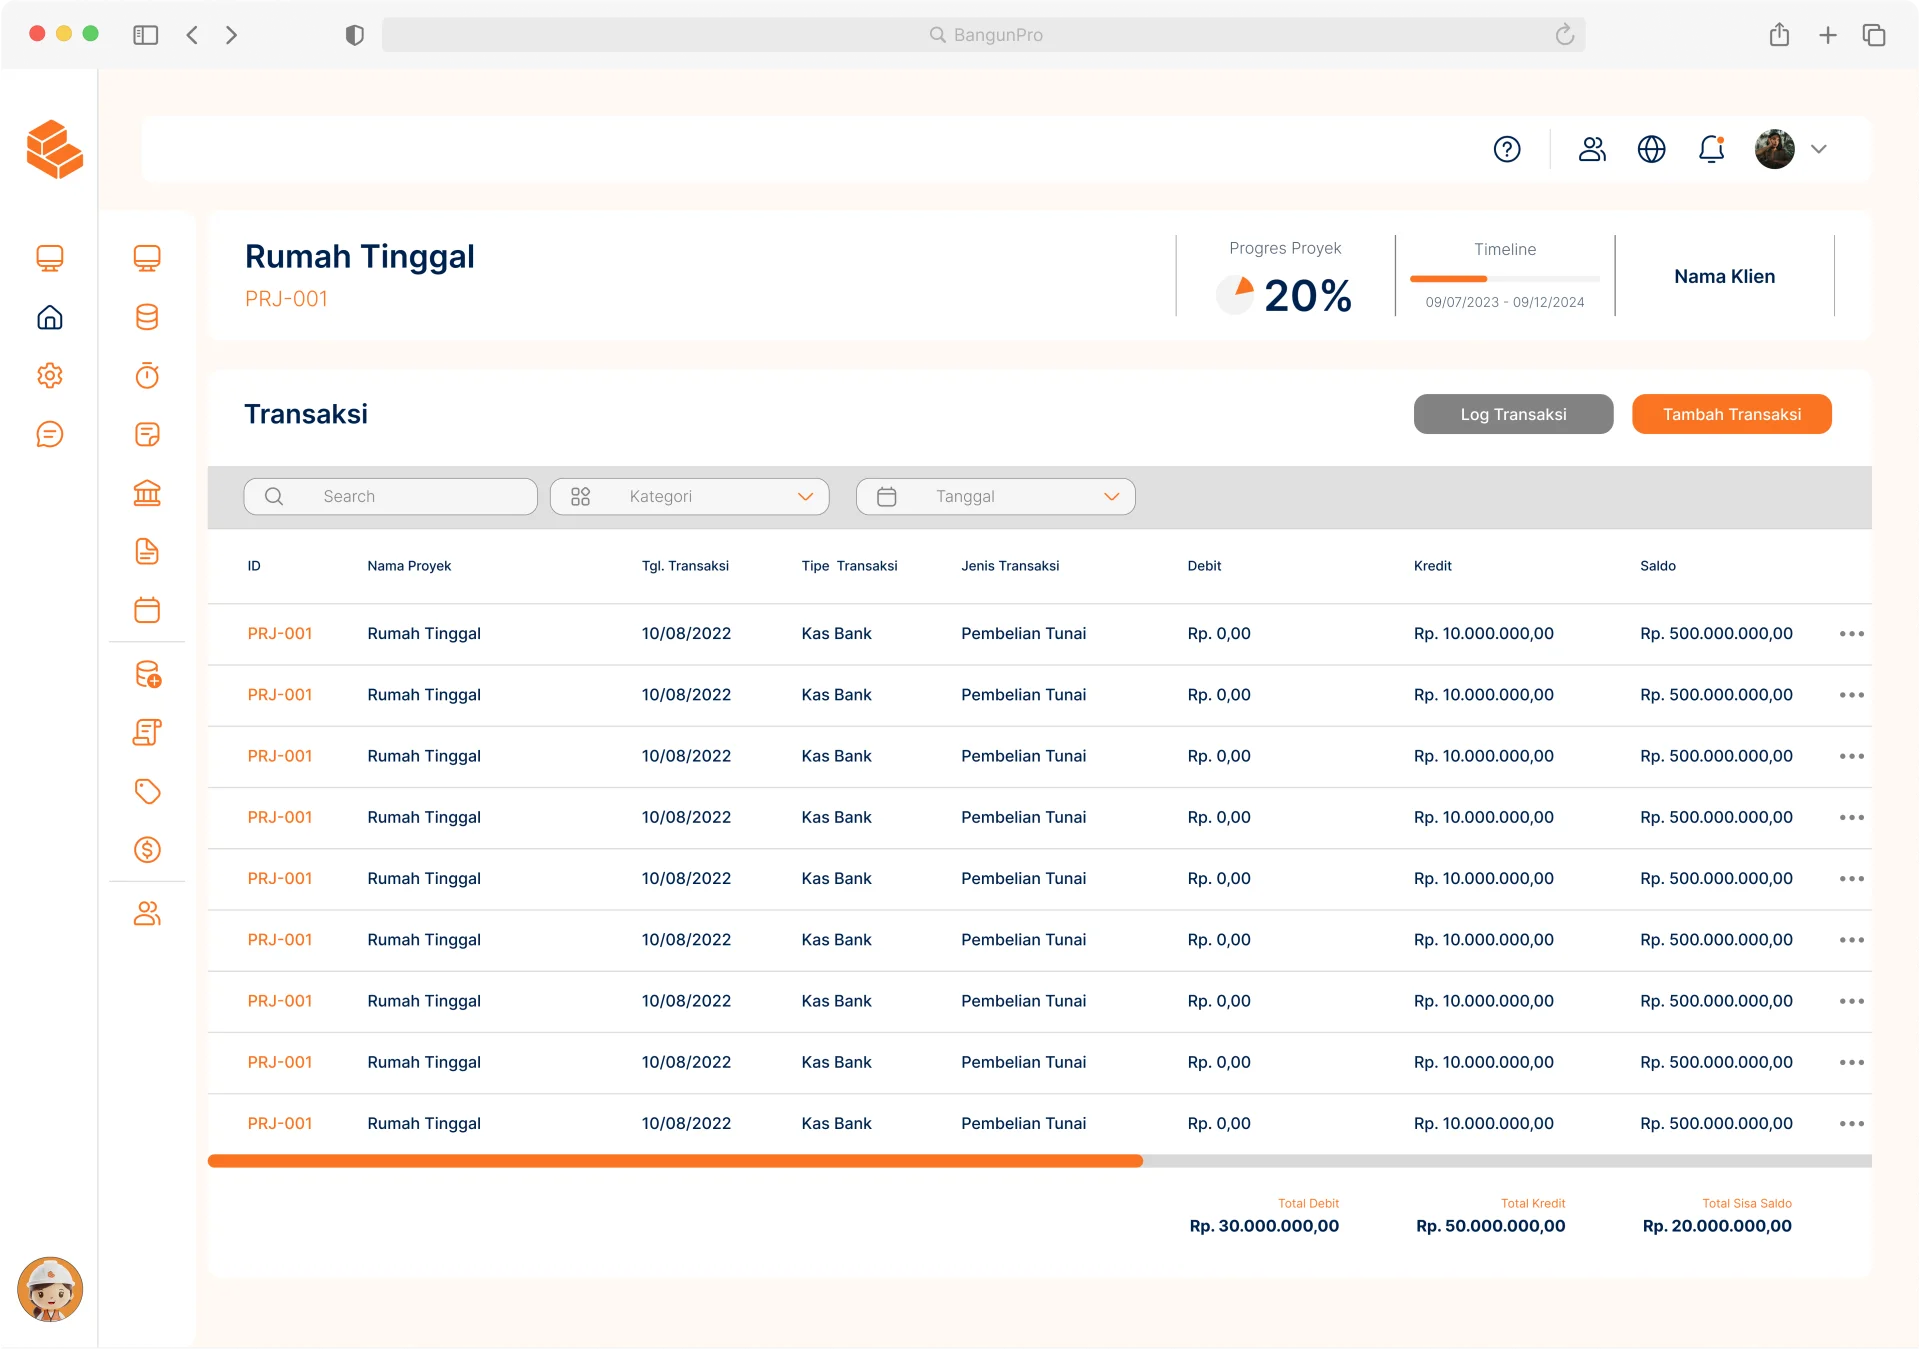1920x1350 pixels.
Task: Select the home icon in left rail
Action: (x=50, y=318)
